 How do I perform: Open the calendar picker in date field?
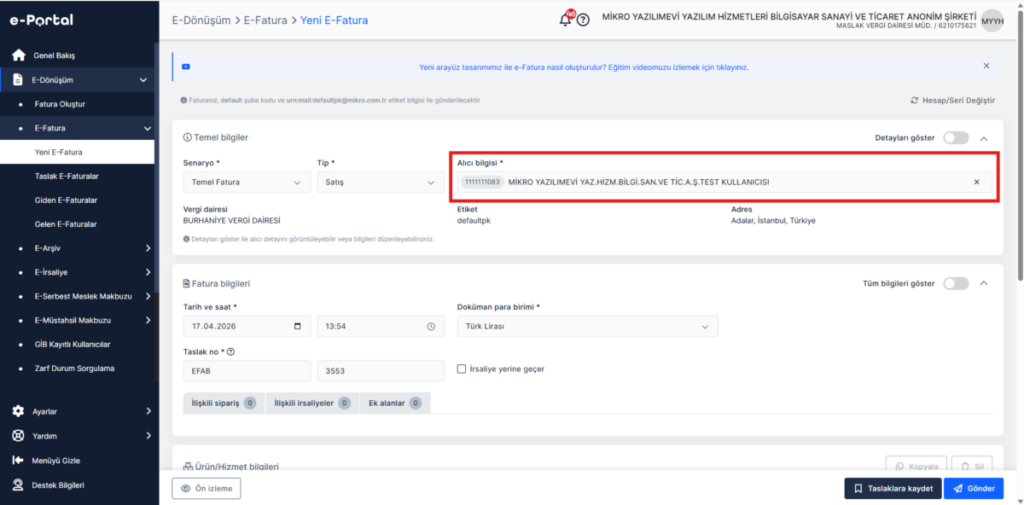click(298, 326)
